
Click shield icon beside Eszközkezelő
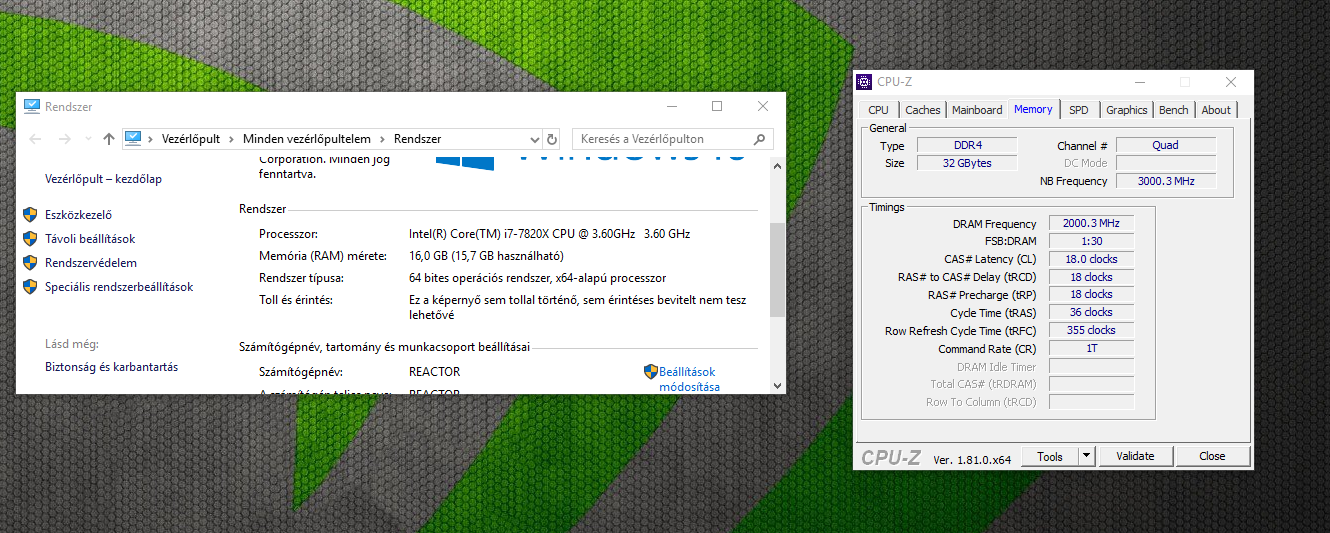(30, 215)
